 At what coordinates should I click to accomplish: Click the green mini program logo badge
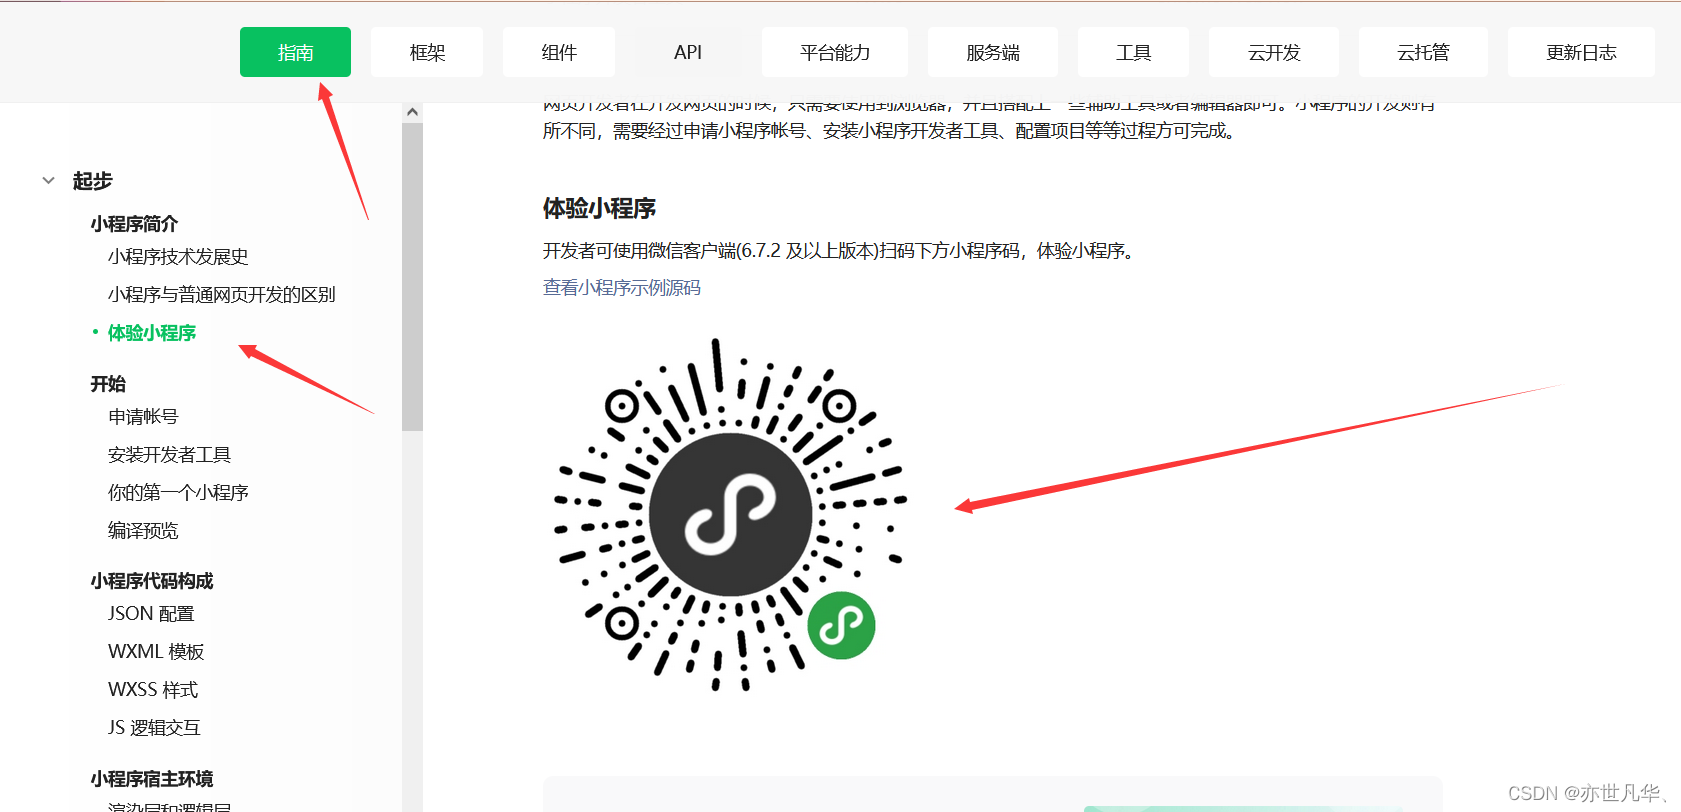pyautogui.click(x=841, y=626)
